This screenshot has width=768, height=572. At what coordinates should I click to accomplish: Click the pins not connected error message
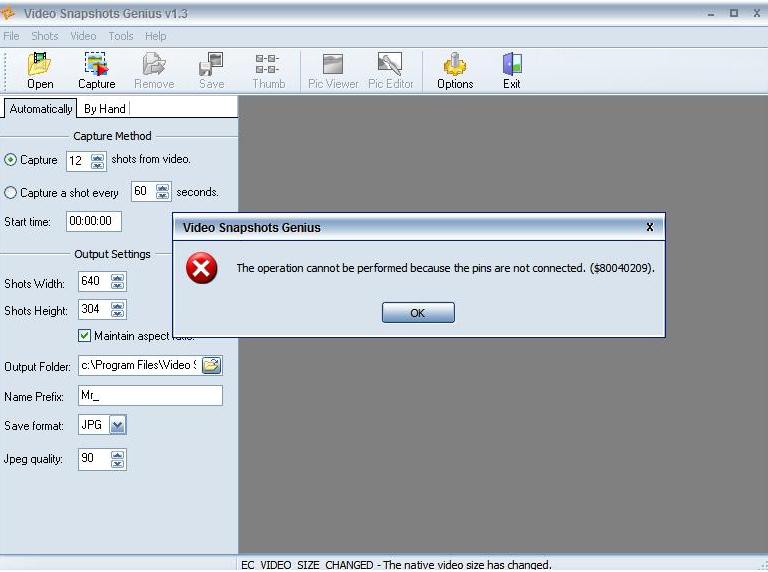coord(445,268)
